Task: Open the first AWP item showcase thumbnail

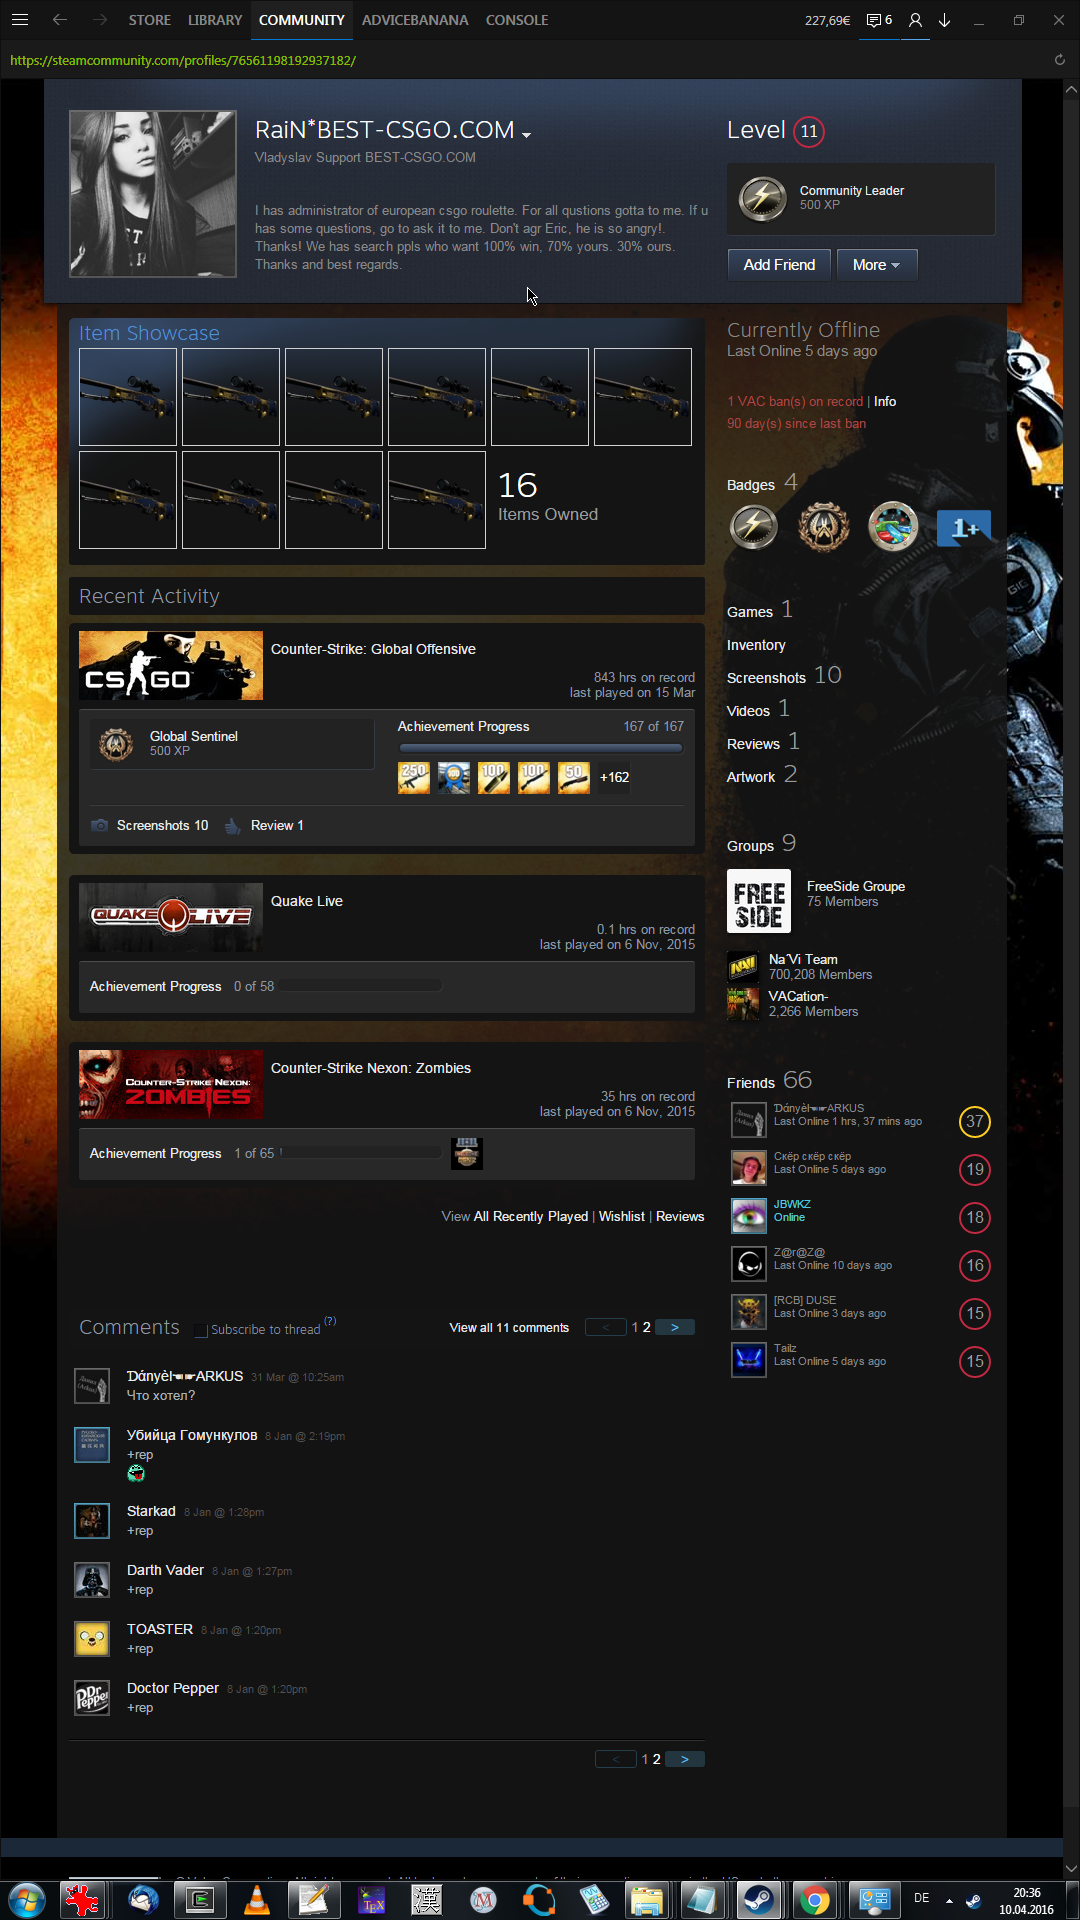Action: coord(128,397)
